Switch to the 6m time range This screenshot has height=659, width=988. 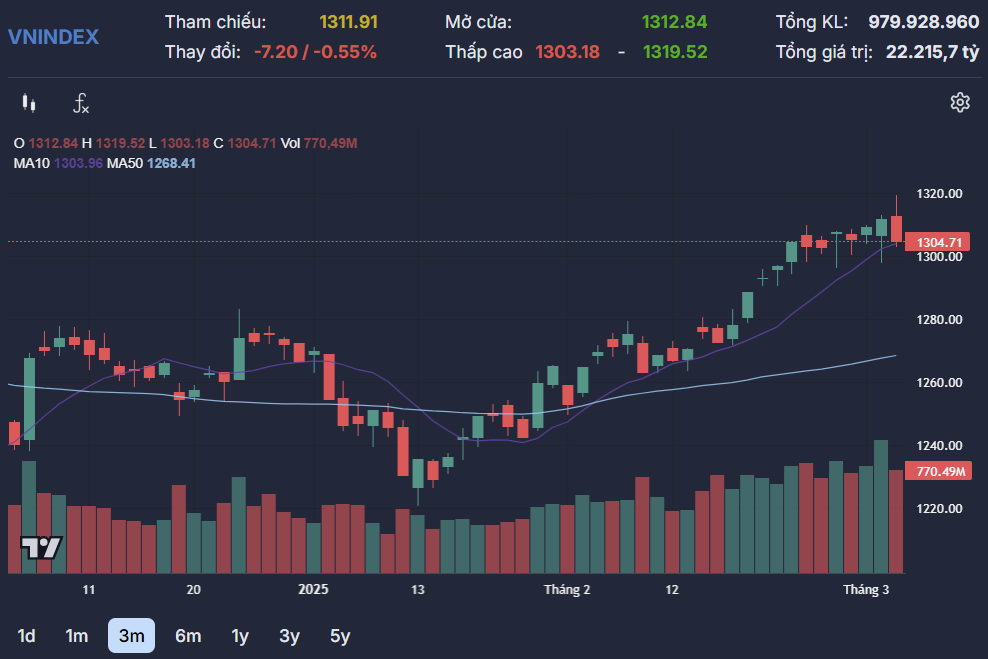click(x=188, y=636)
